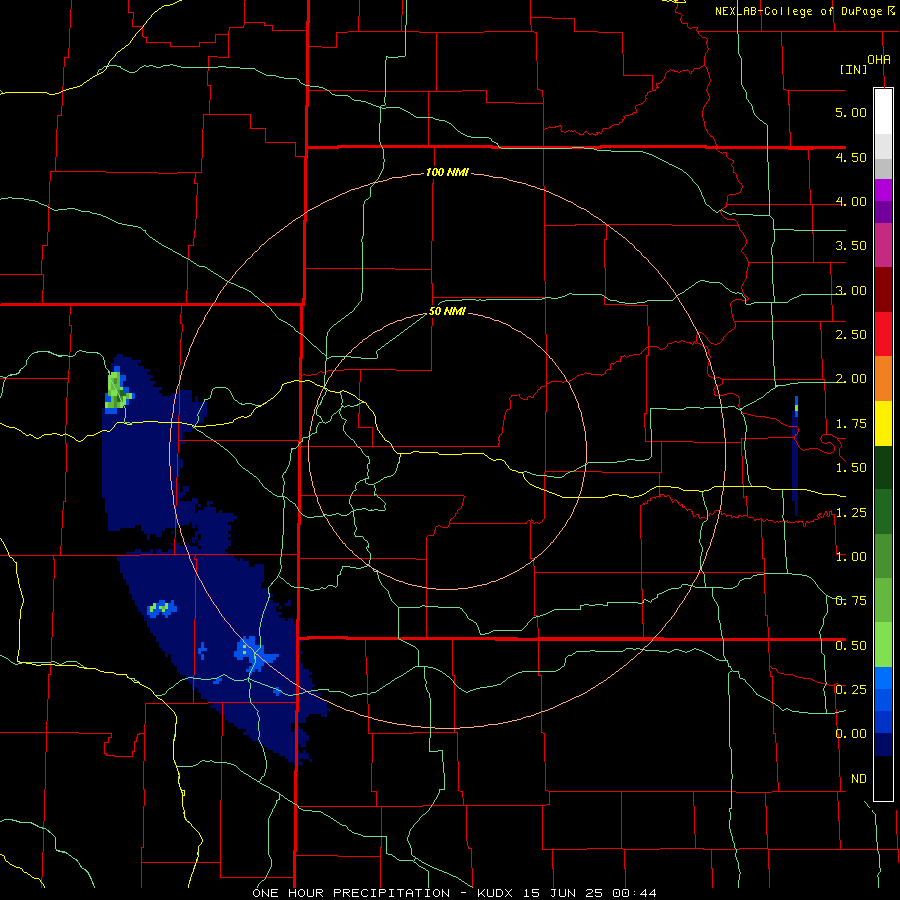
Task: Click the OHA product label above legend
Action: [879, 60]
